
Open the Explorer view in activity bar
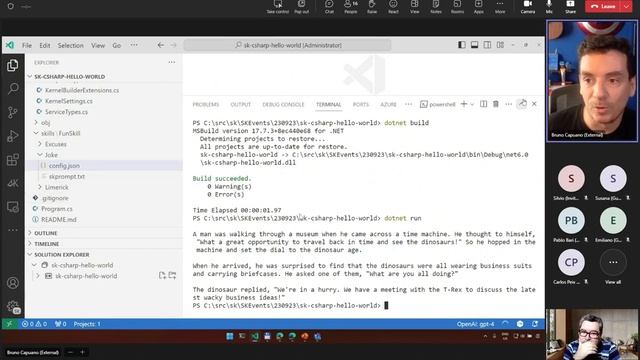(x=13, y=65)
